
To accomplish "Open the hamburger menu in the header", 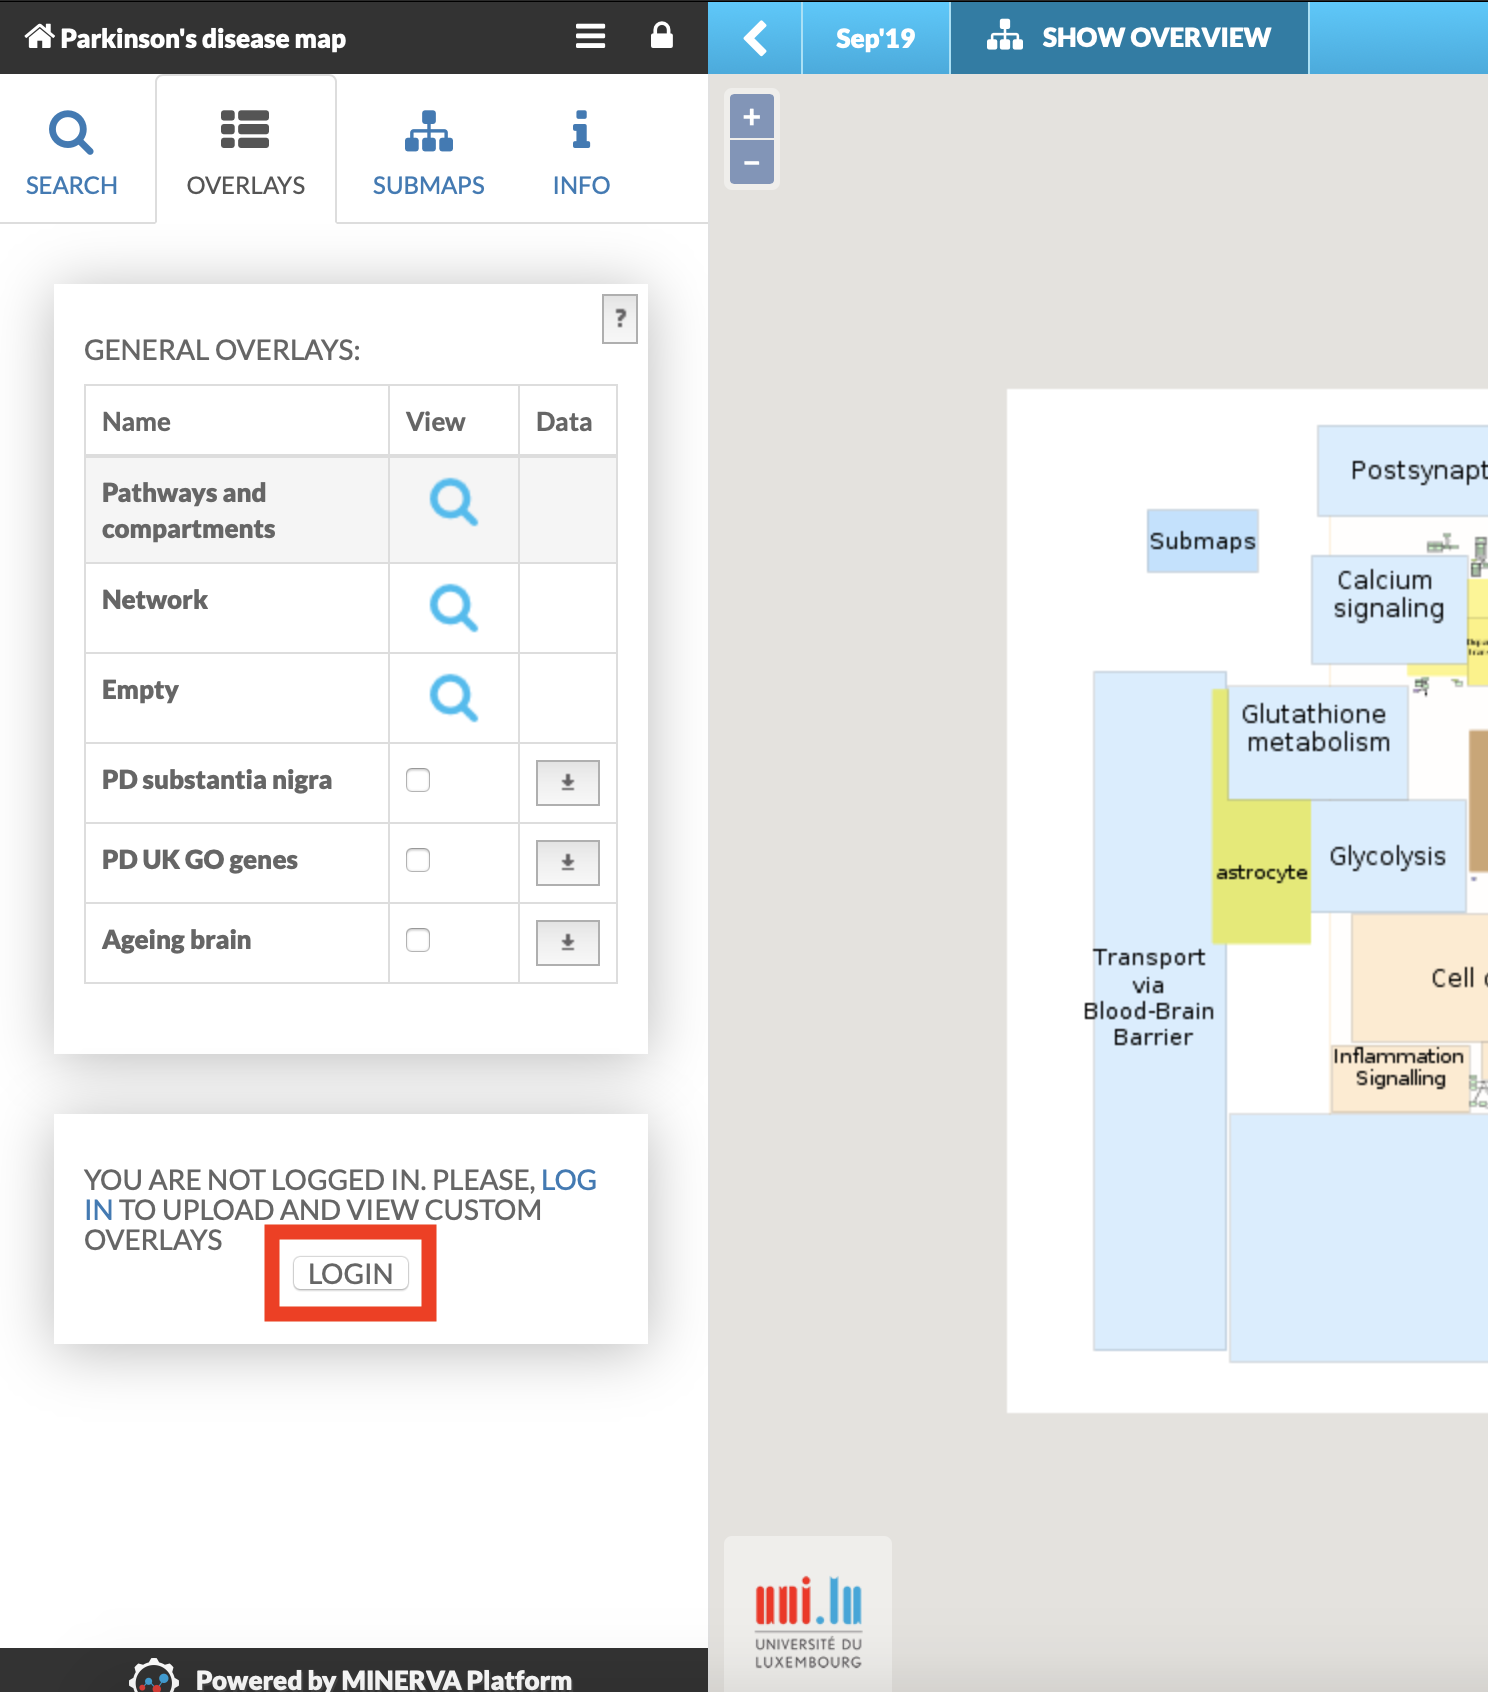I will click(x=590, y=37).
